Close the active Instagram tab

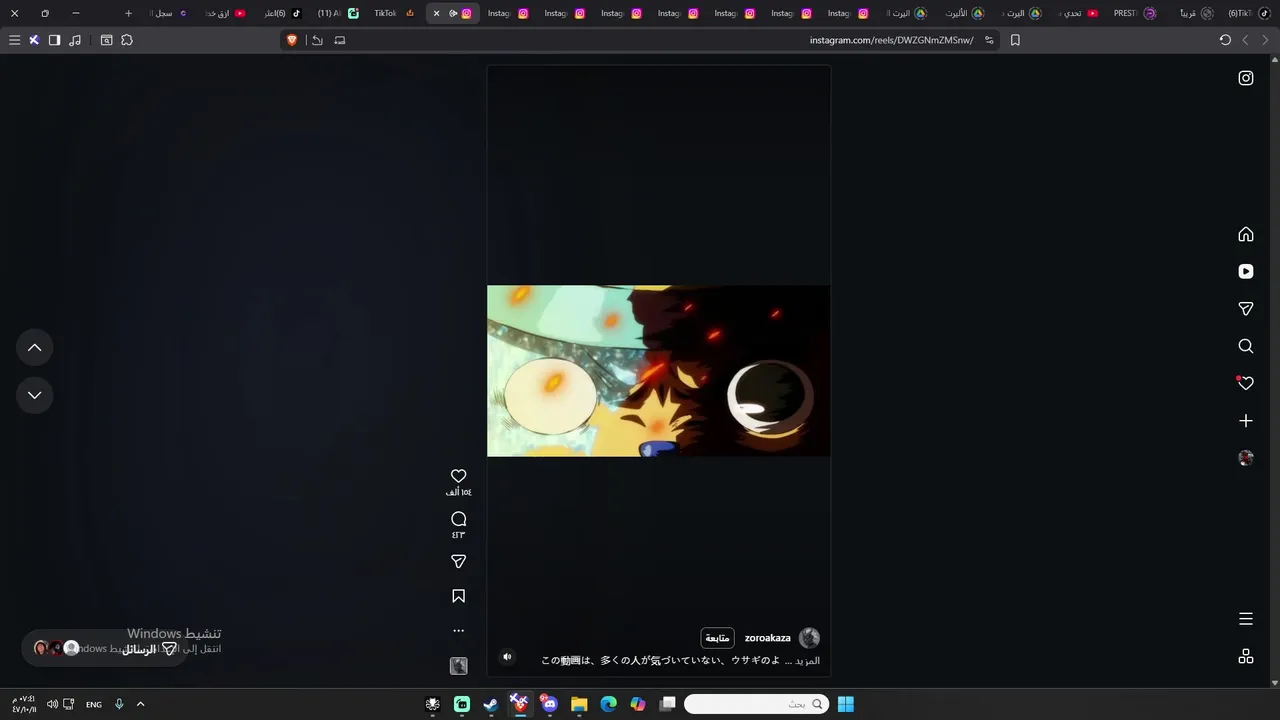click(436, 13)
